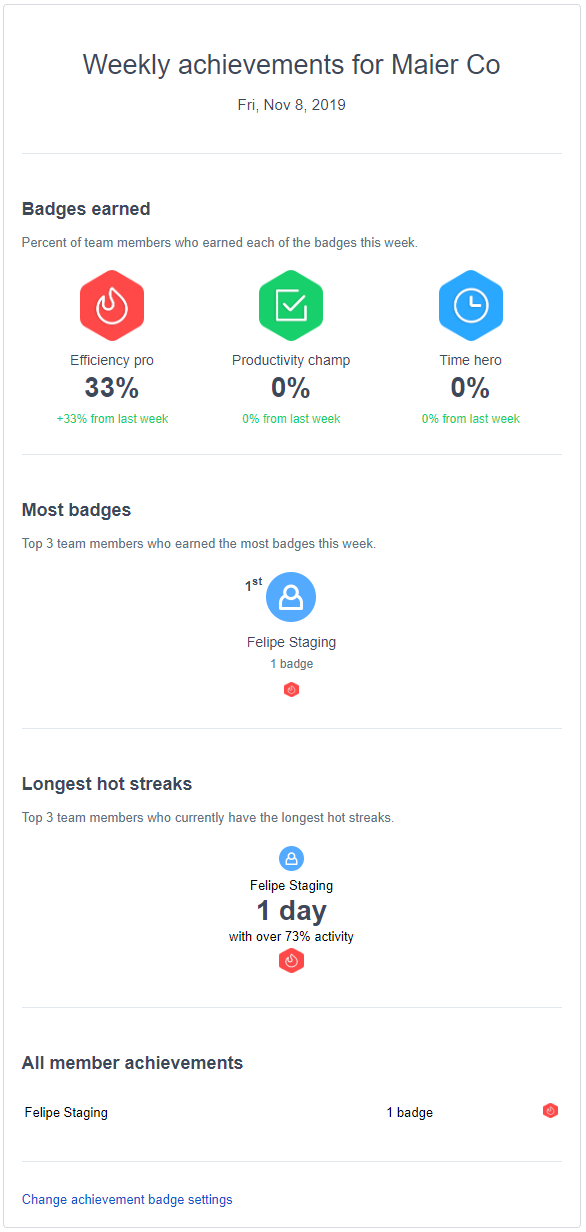Image resolution: width=586 pixels, height=1232 pixels.
Task: Click the red Efficiency pro flame badge
Action: coord(112,305)
